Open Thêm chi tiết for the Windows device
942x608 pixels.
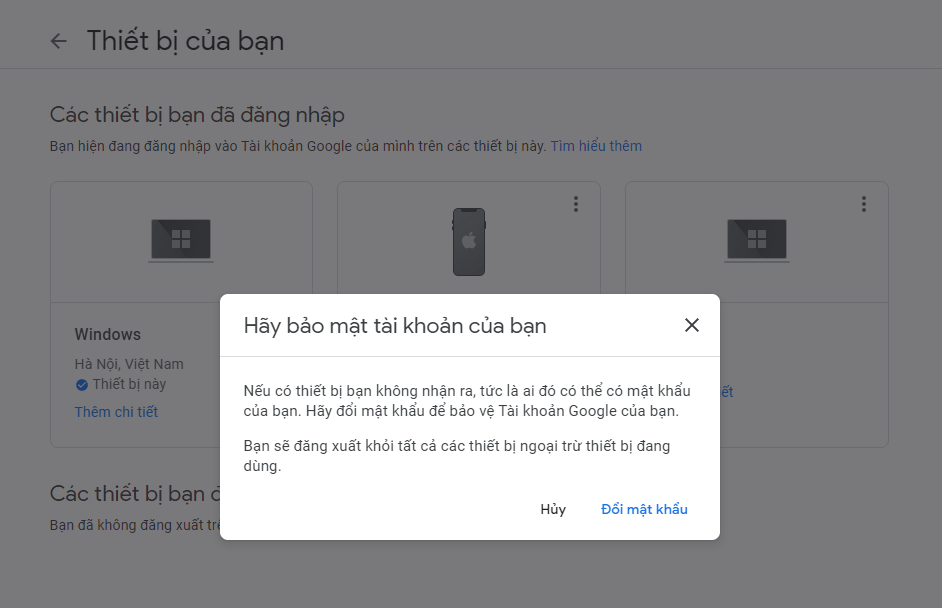(116, 412)
